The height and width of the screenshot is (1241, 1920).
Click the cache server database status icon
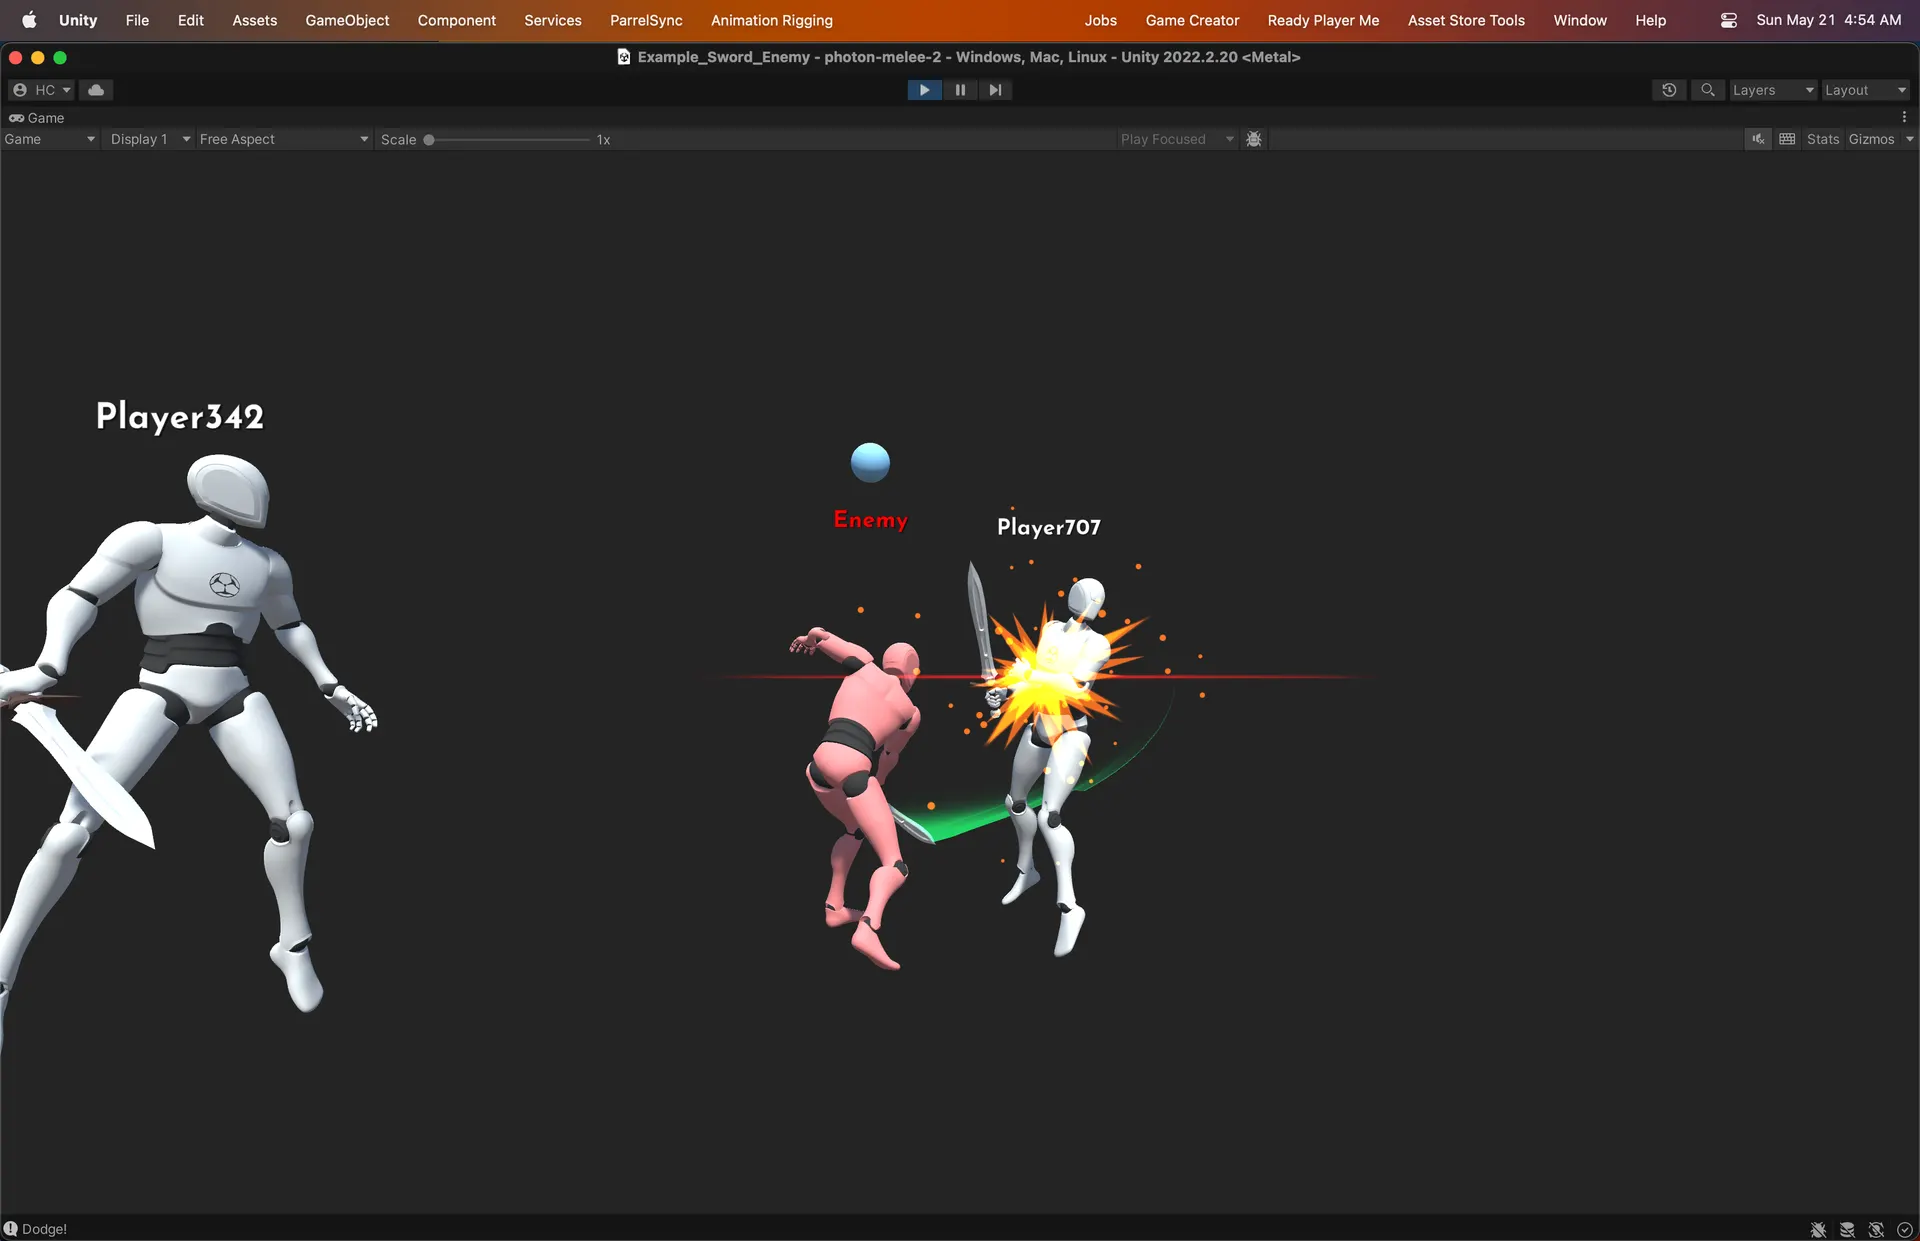[1847, 1230]
